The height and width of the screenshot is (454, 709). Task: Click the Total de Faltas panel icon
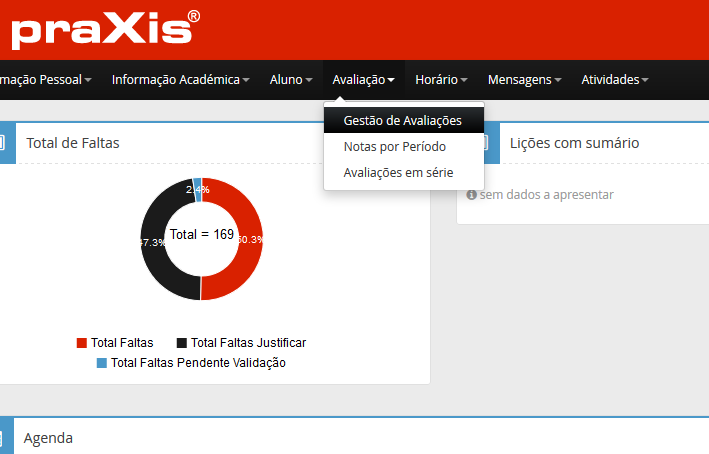pyautogui.click(x=6, y=143)
